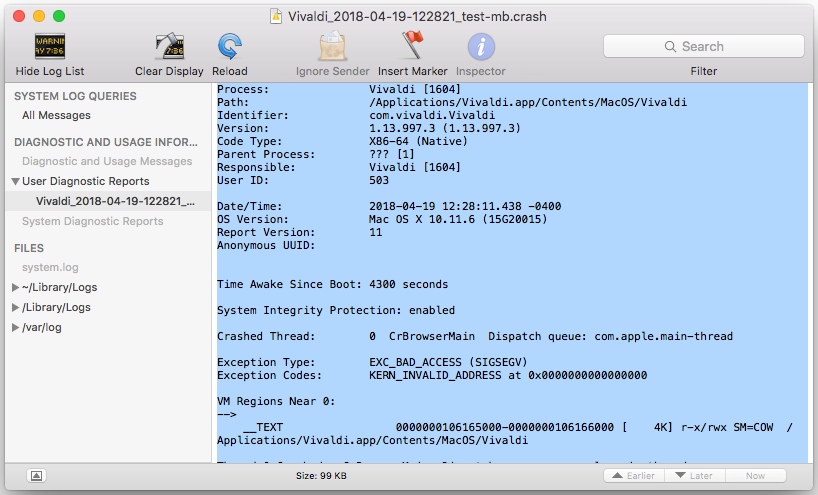Select All Messages in sidebar
The height and width of the screenshot is (495, 818).
pos(56,115)
